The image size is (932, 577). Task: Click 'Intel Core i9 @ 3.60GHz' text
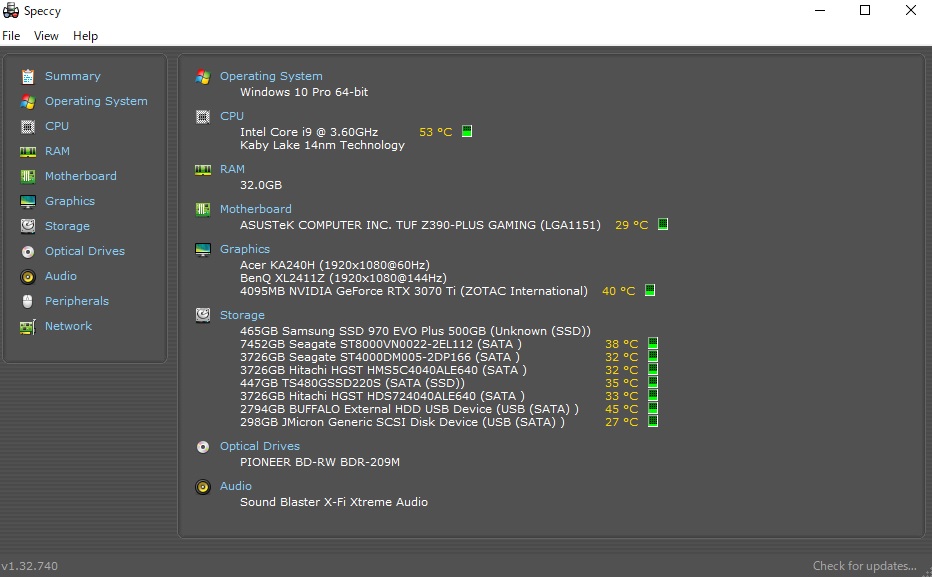(x=308, y=132)
